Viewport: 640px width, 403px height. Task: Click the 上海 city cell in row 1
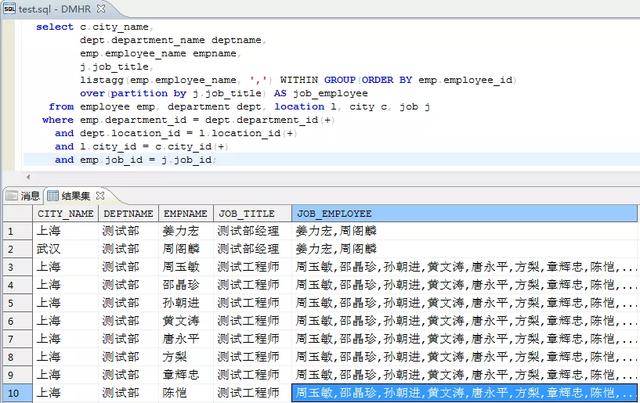click(65, 231)
